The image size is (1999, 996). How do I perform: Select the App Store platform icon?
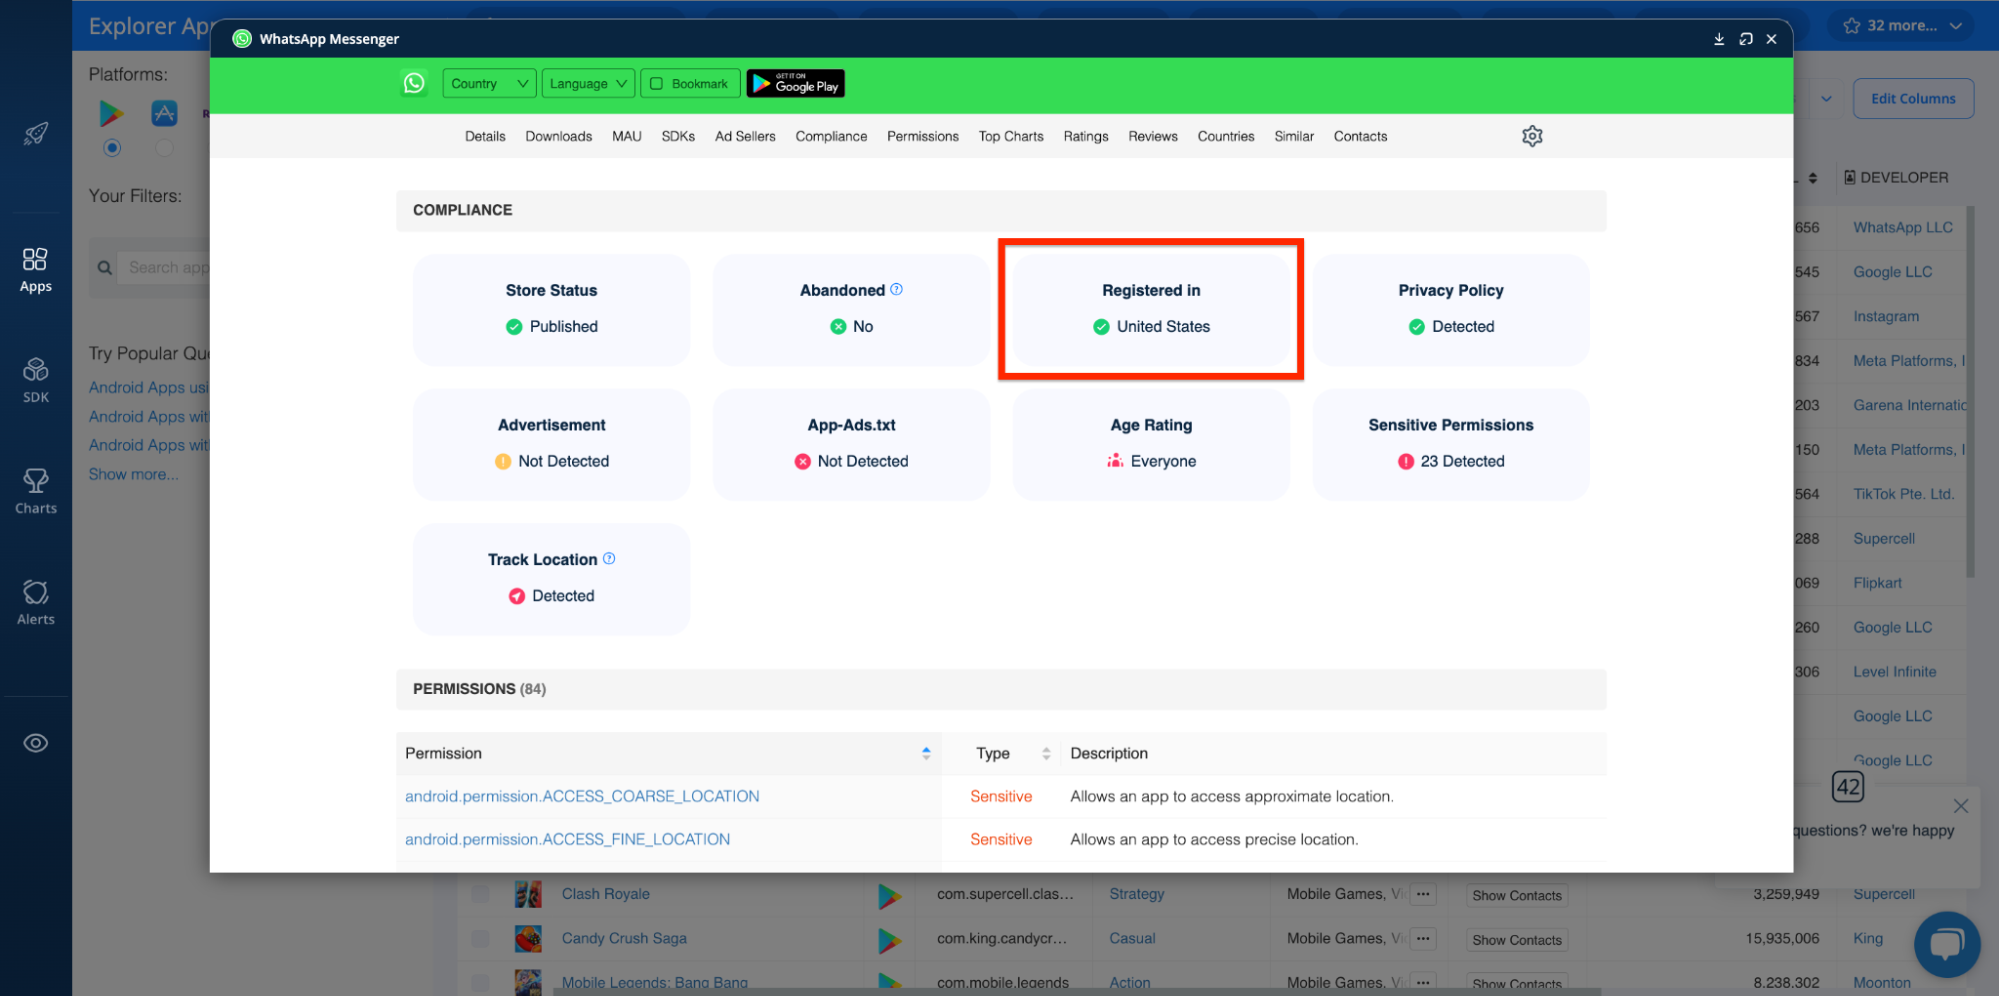coord(164,113)
